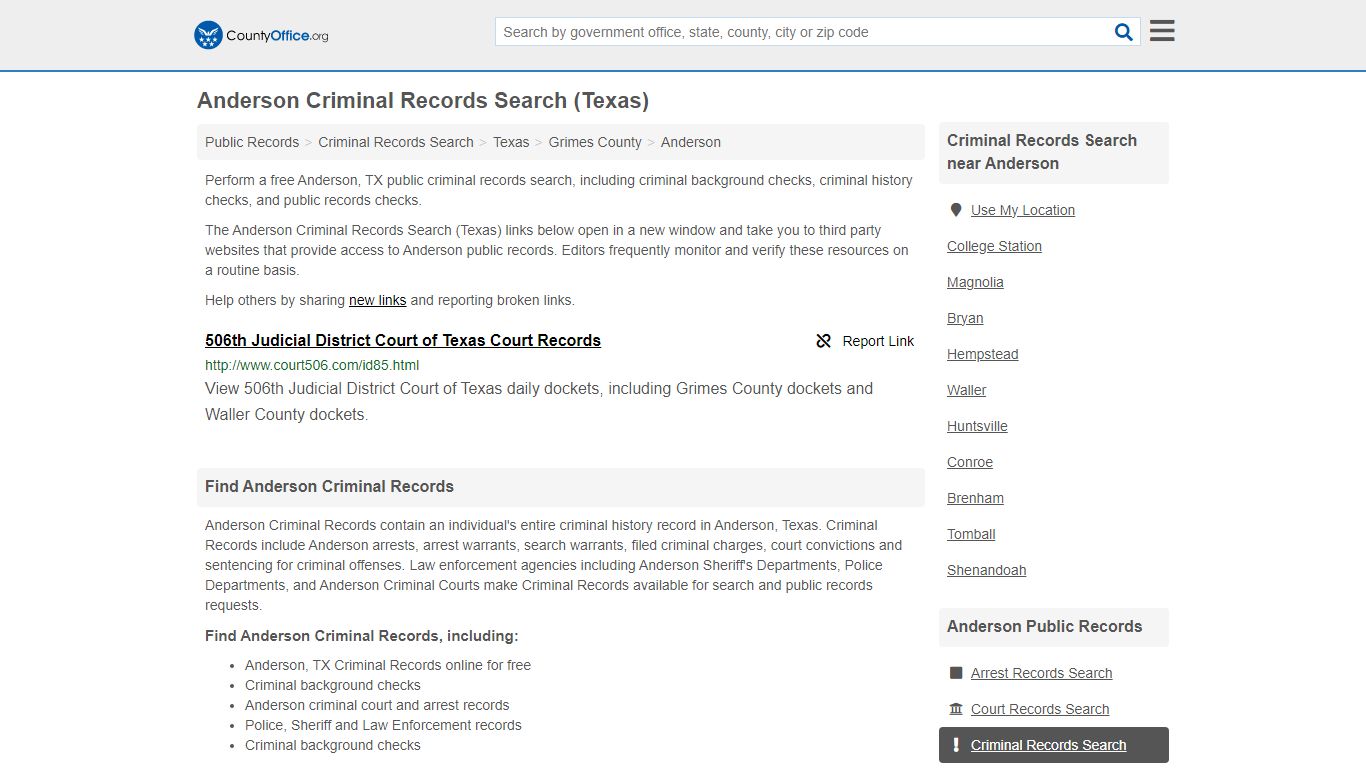Open Hempstead link
Screen dimensions: 1366x768
tap(983, 354)
